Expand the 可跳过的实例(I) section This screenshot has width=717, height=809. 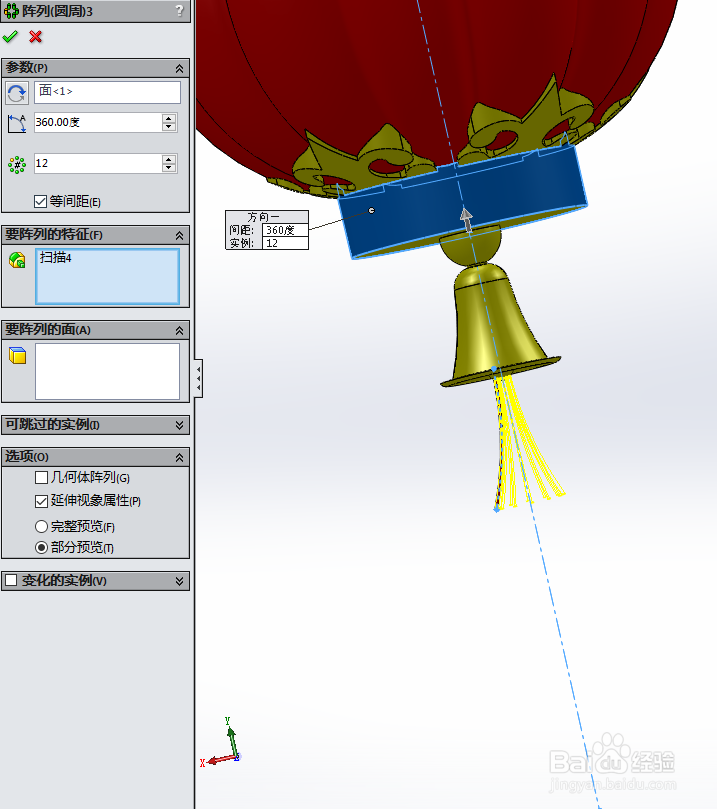[179, 425]
